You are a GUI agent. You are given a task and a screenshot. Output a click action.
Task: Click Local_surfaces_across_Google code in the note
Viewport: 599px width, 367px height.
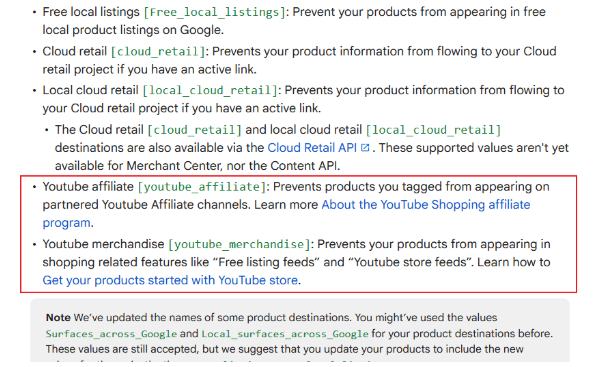click(285, 334)
